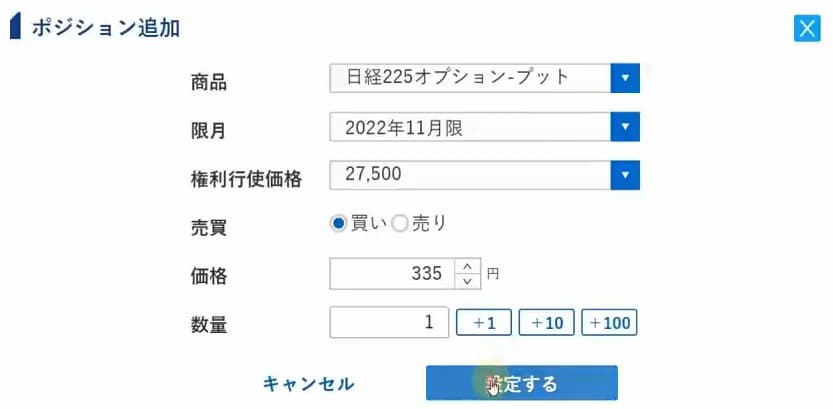This screenshot has height=409, width=833.
Task: Click the 2022年11月限 contract month field
Action: pos(469,127)
